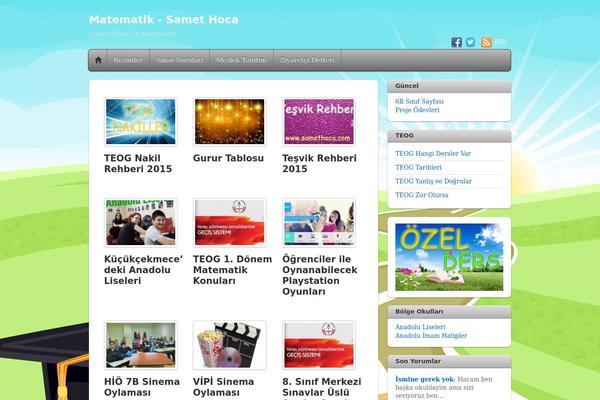Click the Teşvik Rehberi 2015 heading
This screenshot has height=400, width=600.
tap(319, 163)
